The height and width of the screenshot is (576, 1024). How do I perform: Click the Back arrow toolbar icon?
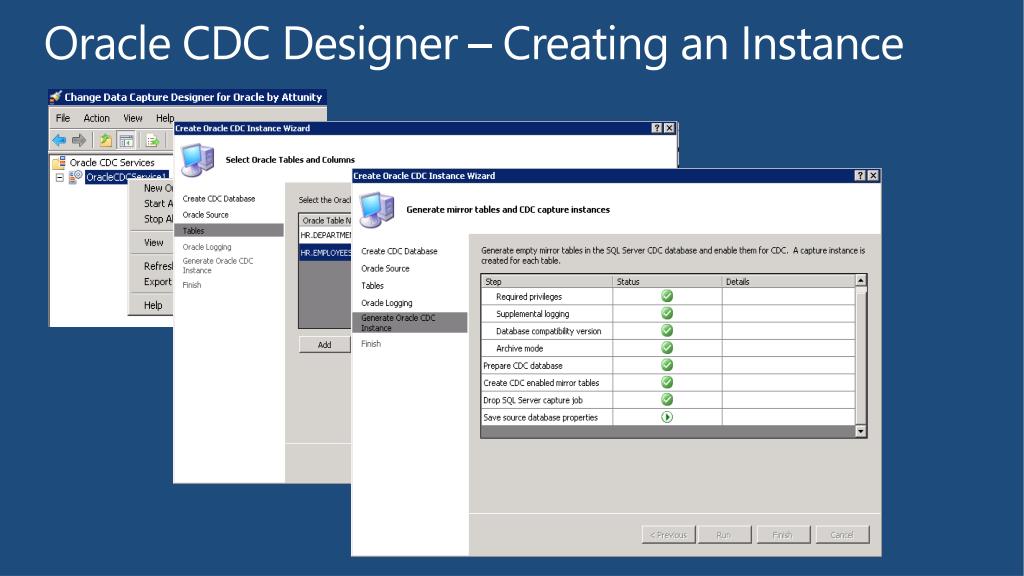click(59, 140)
